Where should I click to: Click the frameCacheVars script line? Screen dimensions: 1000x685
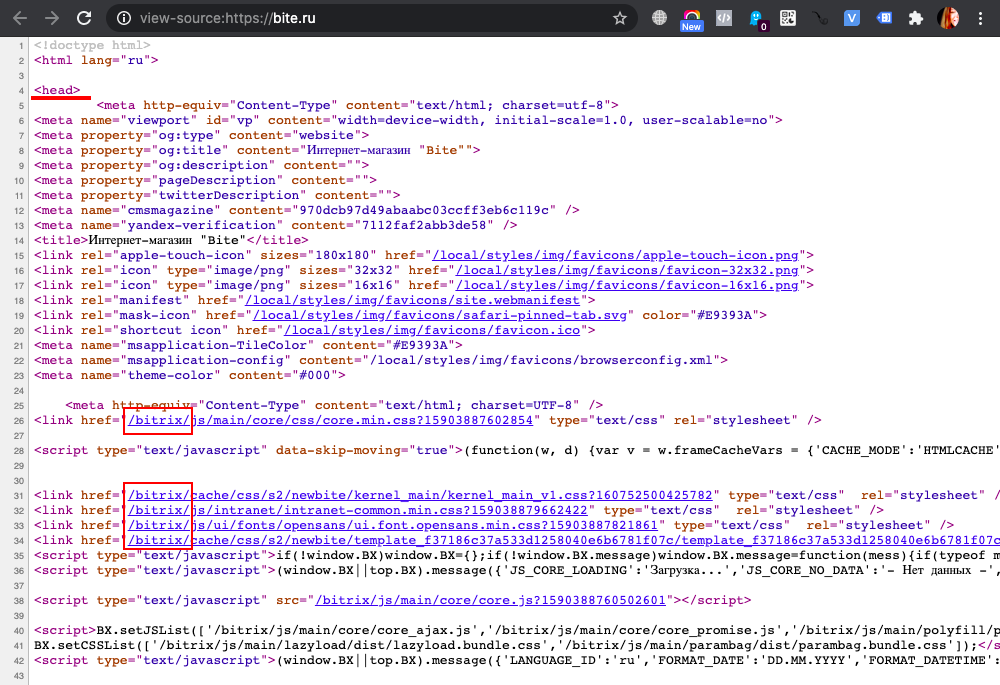(x=517, y=450)
